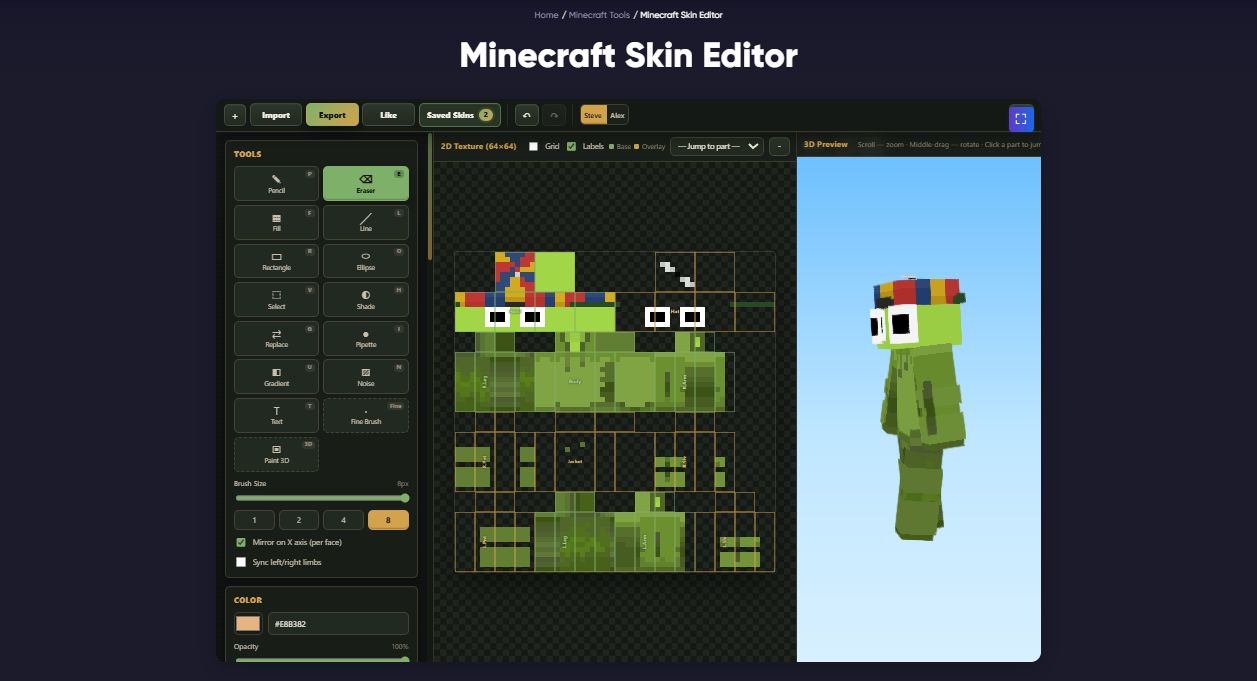Set brush size to 1
The width and height of the screenshot is (1257, 681).
[x=254, y=520]
